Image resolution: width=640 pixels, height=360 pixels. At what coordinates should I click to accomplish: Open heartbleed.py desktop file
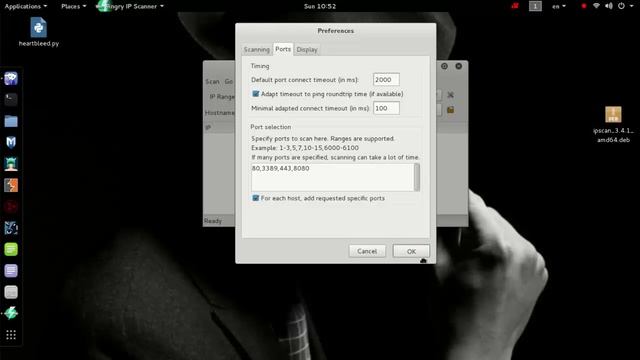pyautogui.click(x=38, y=32)
